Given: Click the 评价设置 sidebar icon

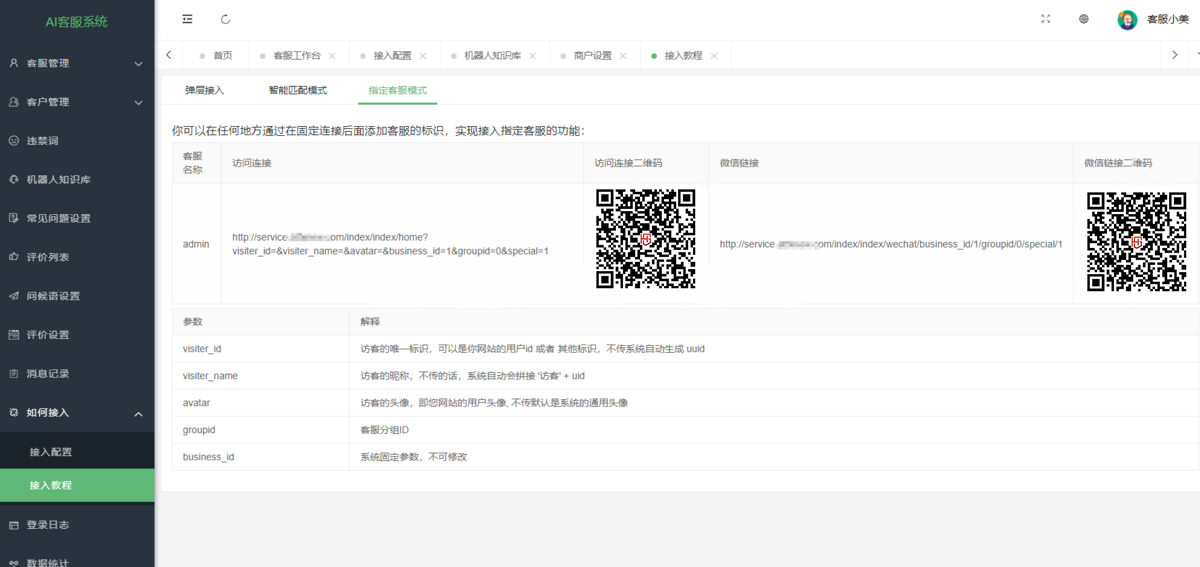Looking at the screenshot, I should (14, 335).
